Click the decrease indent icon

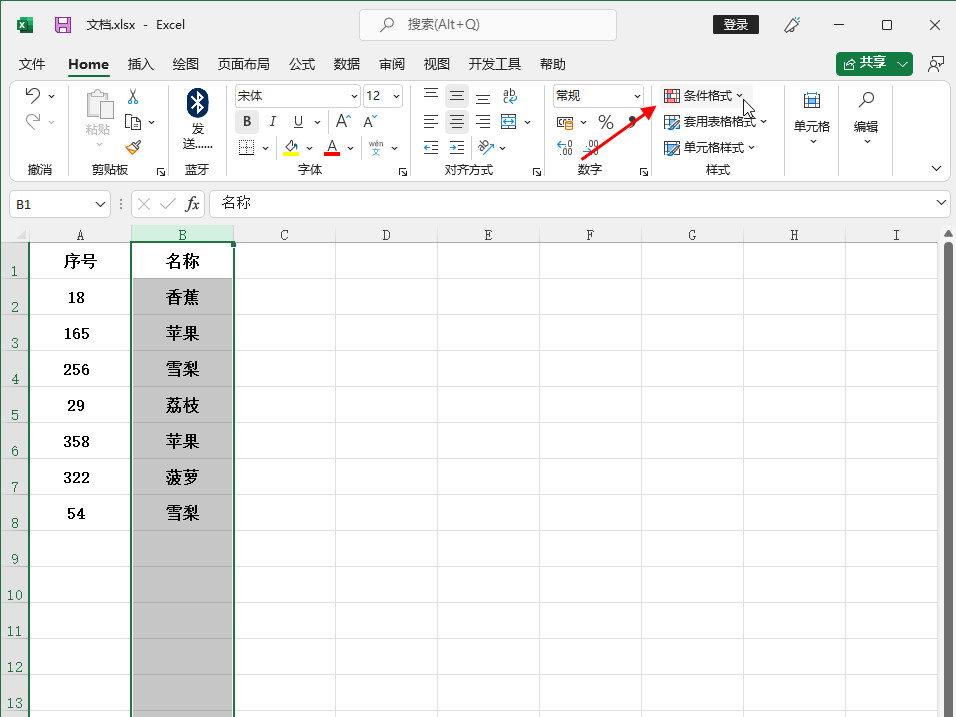[431, 148]
